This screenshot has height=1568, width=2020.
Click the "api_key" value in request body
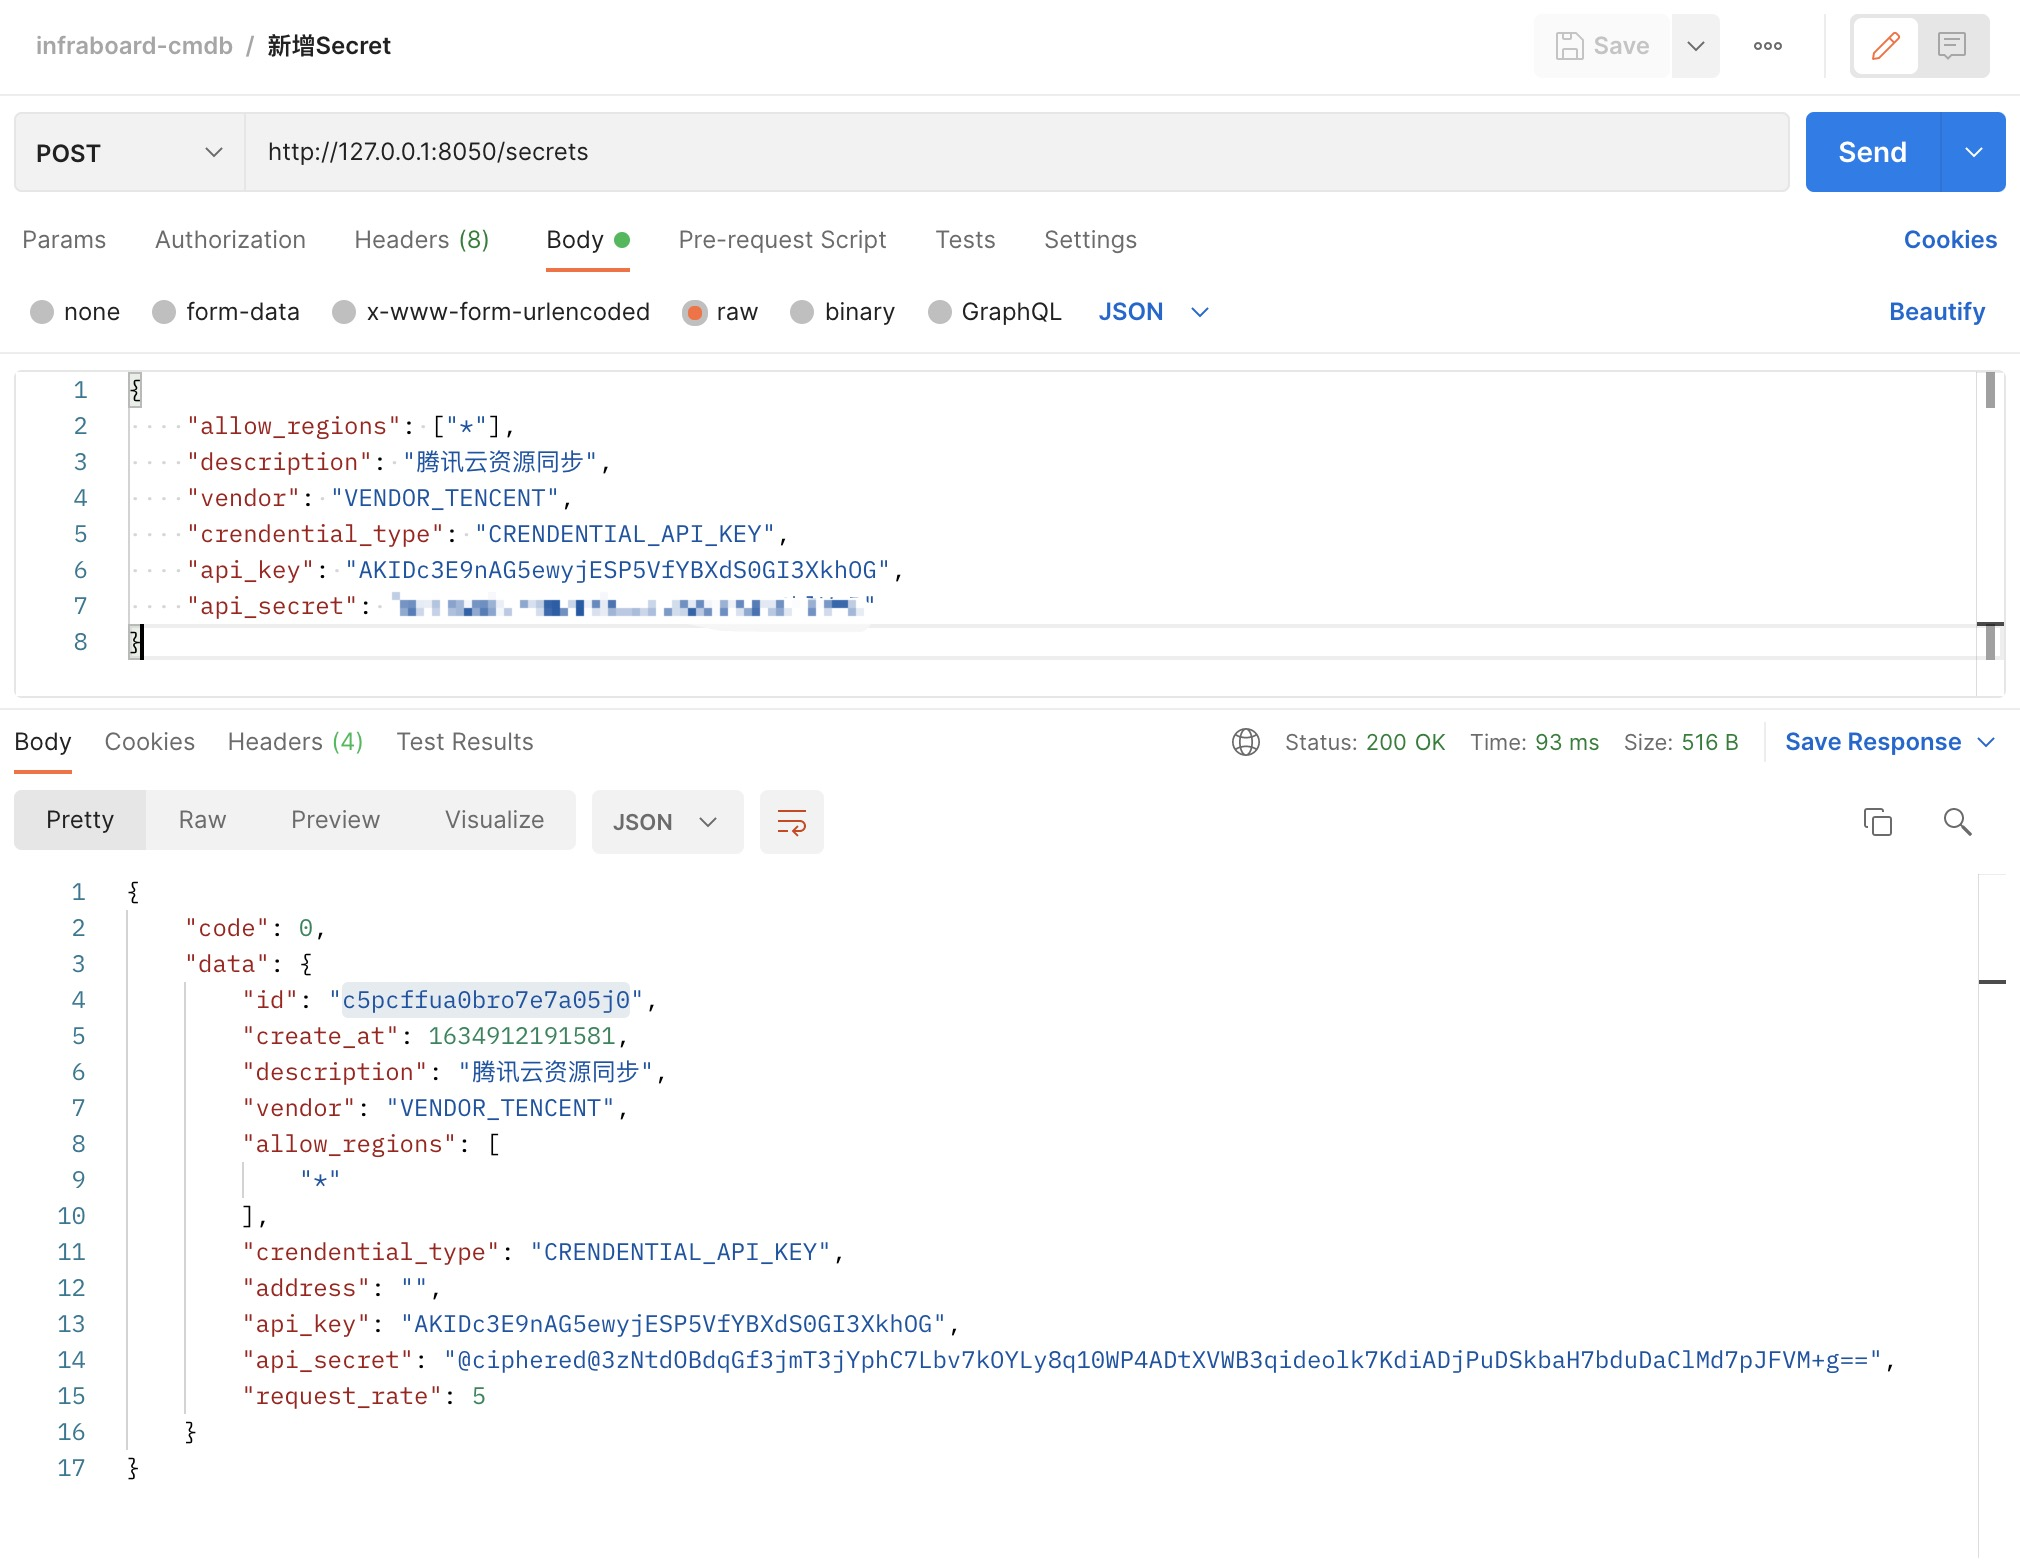[617, 570]
